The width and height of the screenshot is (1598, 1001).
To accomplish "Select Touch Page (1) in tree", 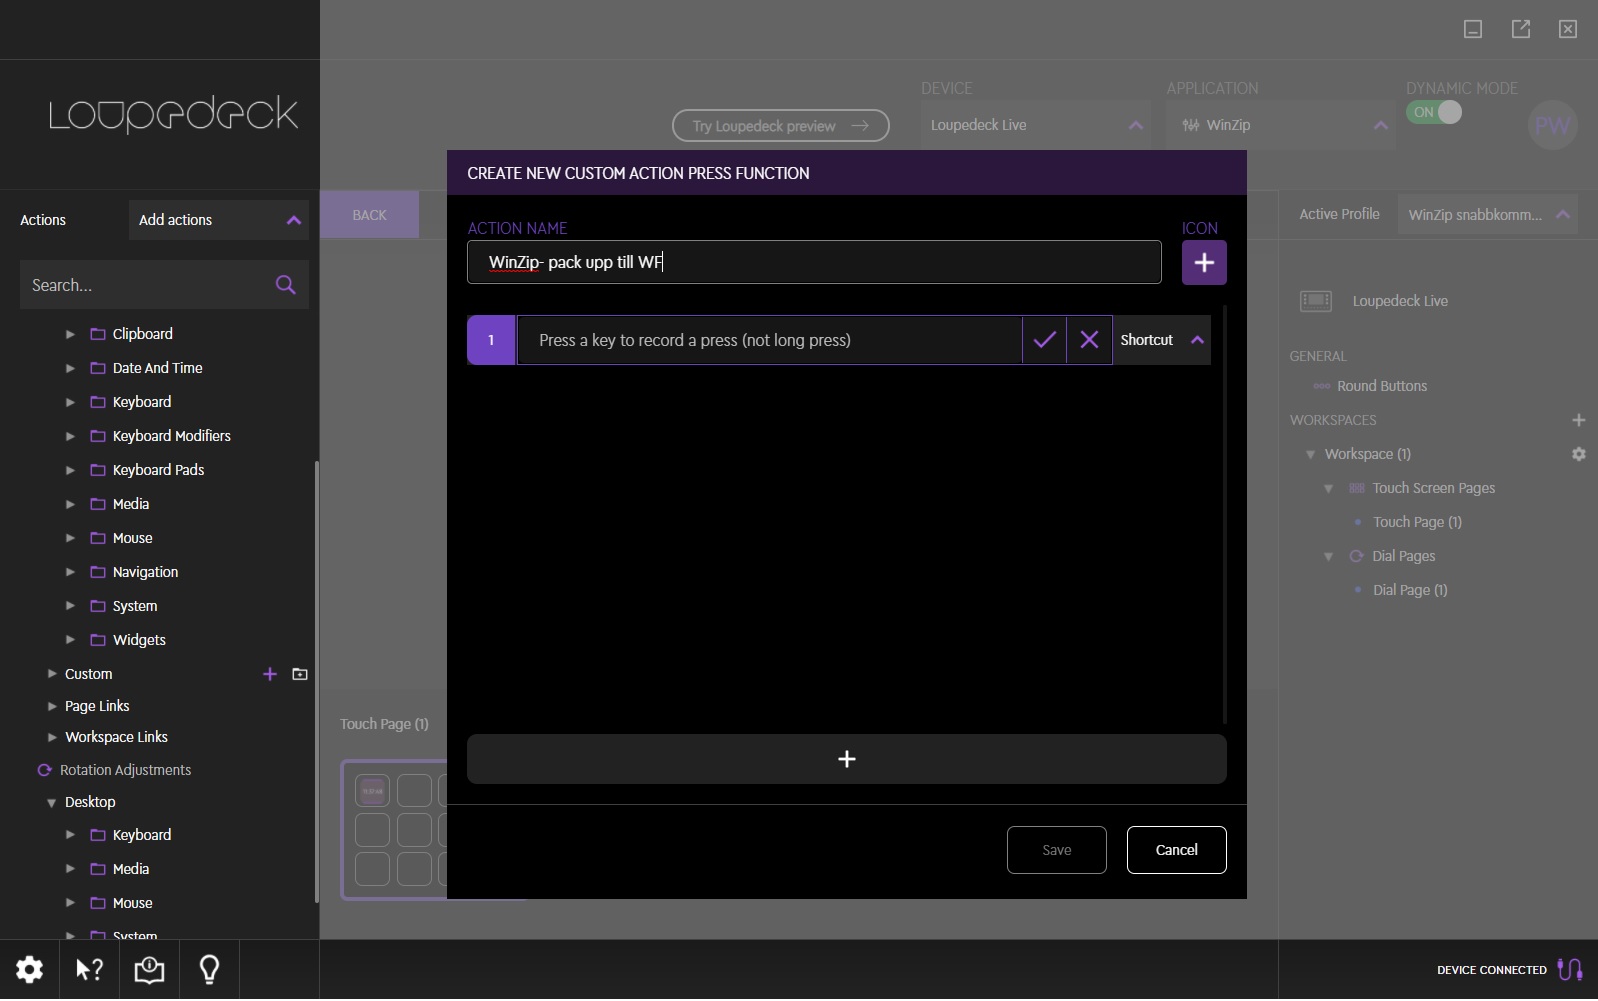I will pyautogui.click(x=1417, y=522).
